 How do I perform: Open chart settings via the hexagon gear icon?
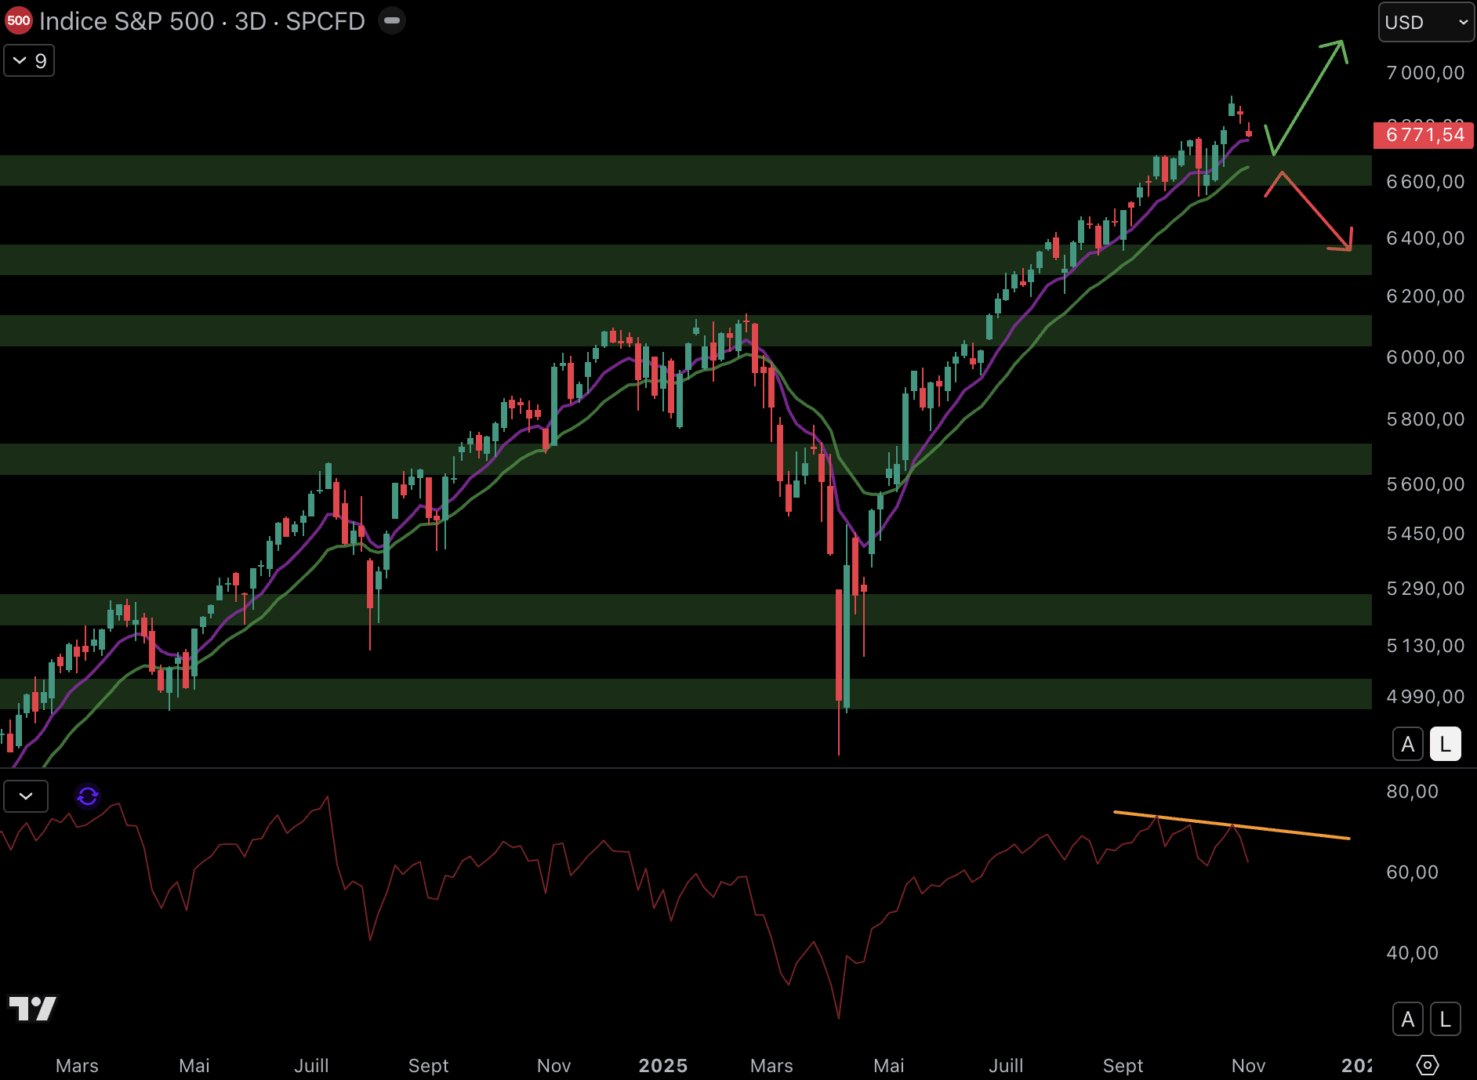[x=1427, y=1065]
